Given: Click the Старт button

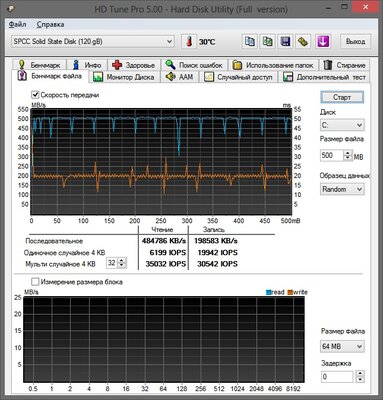Looking at the screenshot, I should click(342, 97).
